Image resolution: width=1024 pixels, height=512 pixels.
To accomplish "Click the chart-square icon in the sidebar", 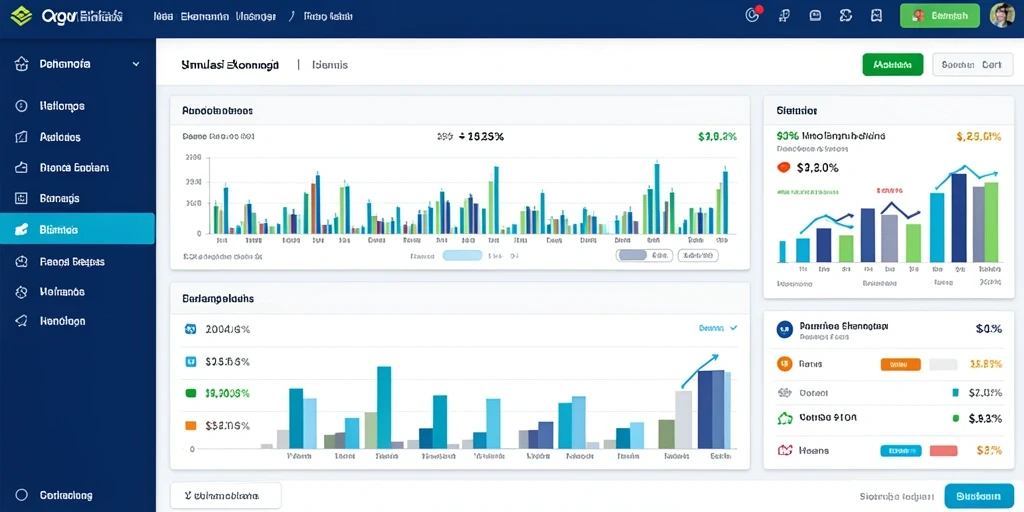I will pos(21,137).
